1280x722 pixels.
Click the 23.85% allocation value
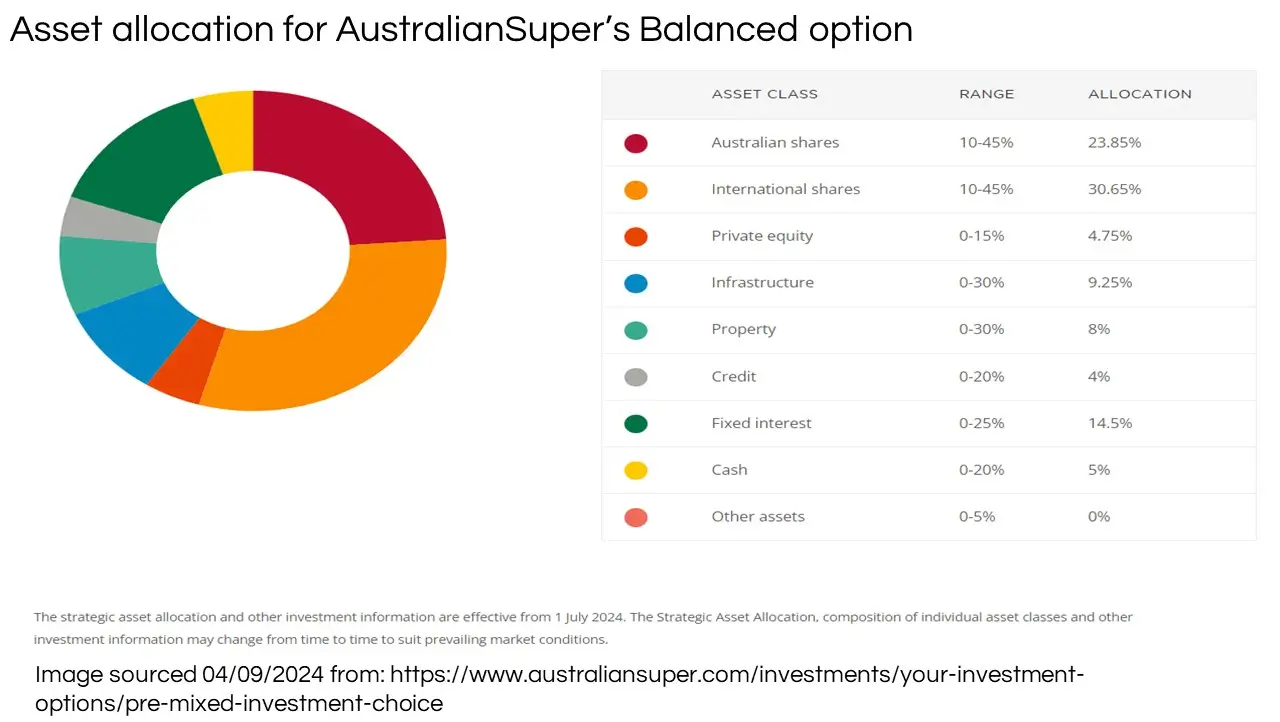(1114, 143)
